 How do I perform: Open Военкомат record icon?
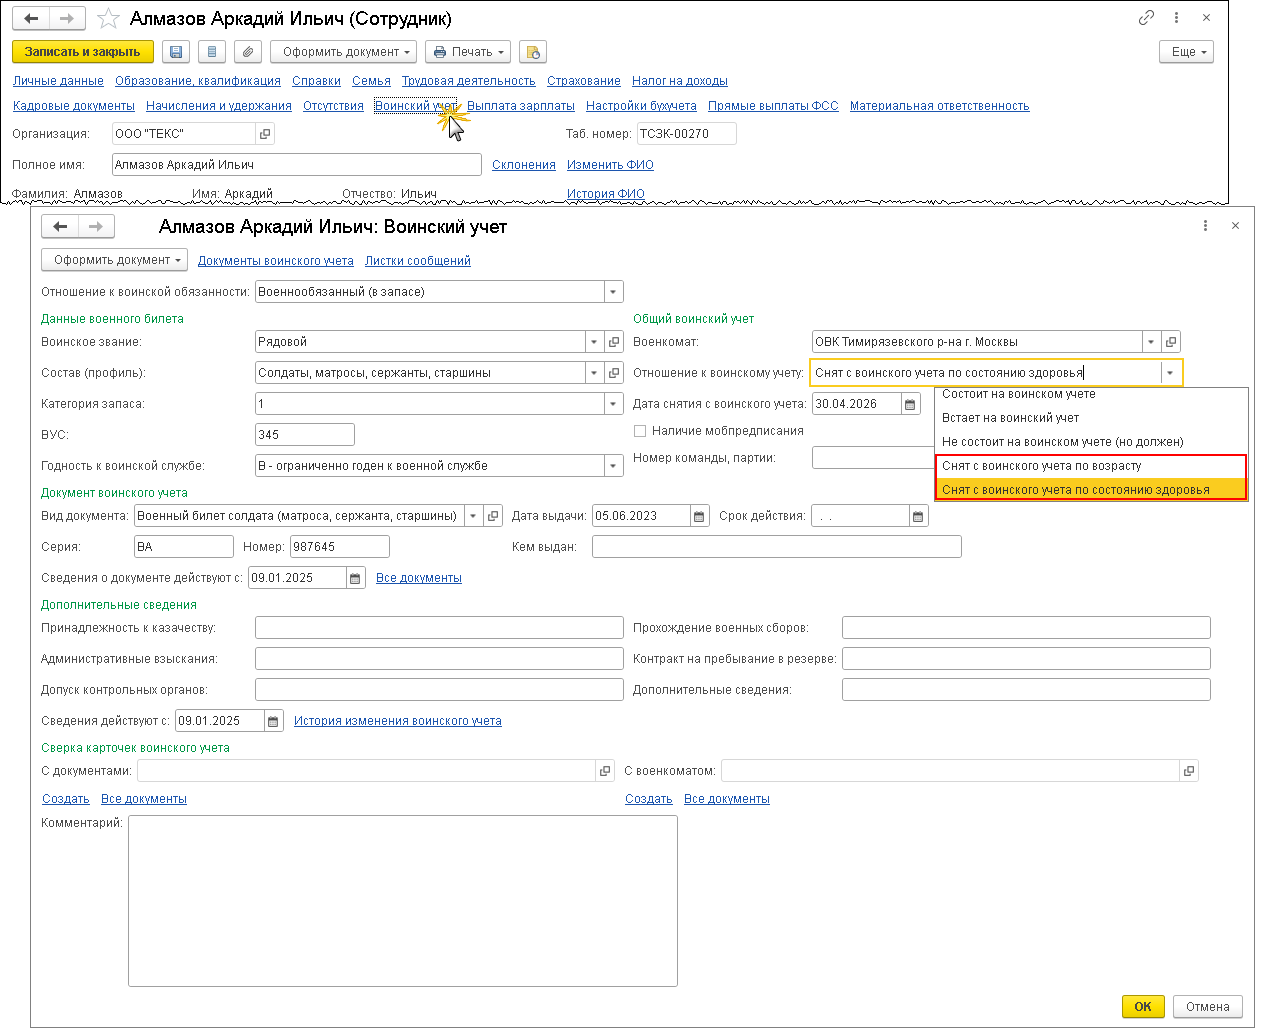(1171, 342)
